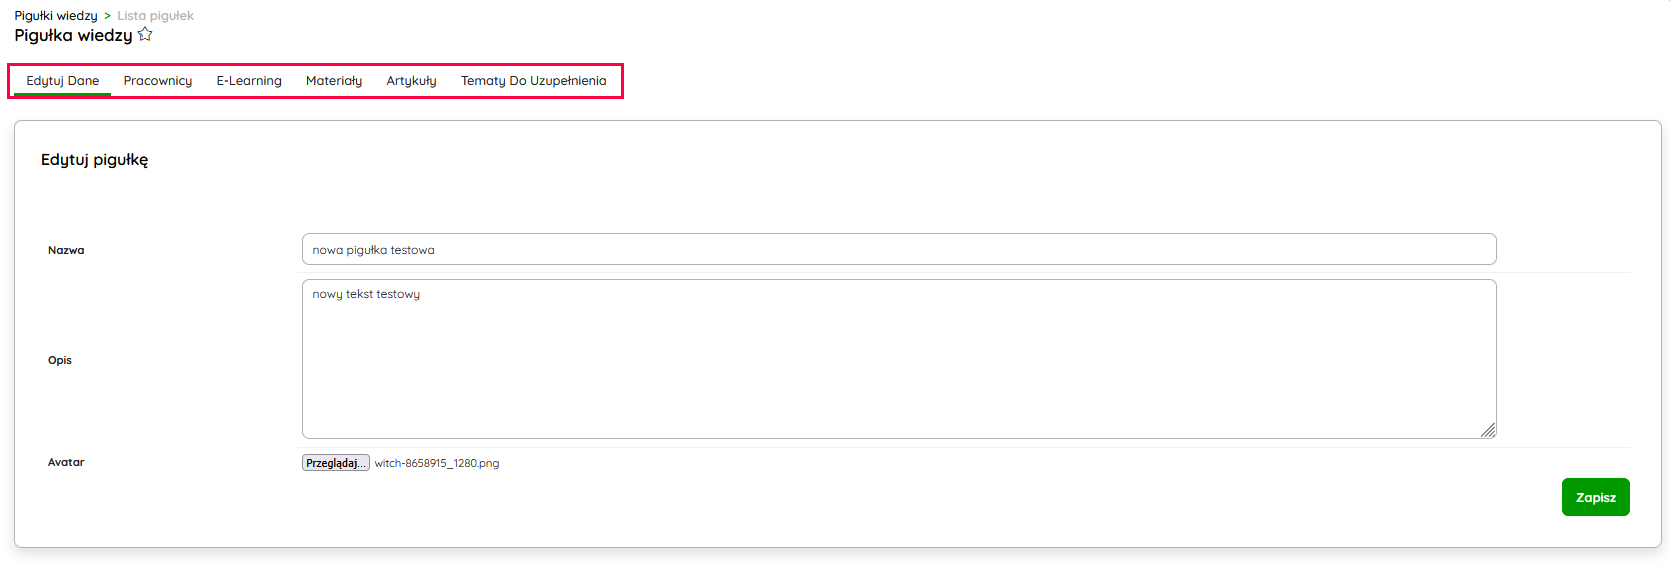
Task: Focus the Opis text area
Action: tap(898, 360)
